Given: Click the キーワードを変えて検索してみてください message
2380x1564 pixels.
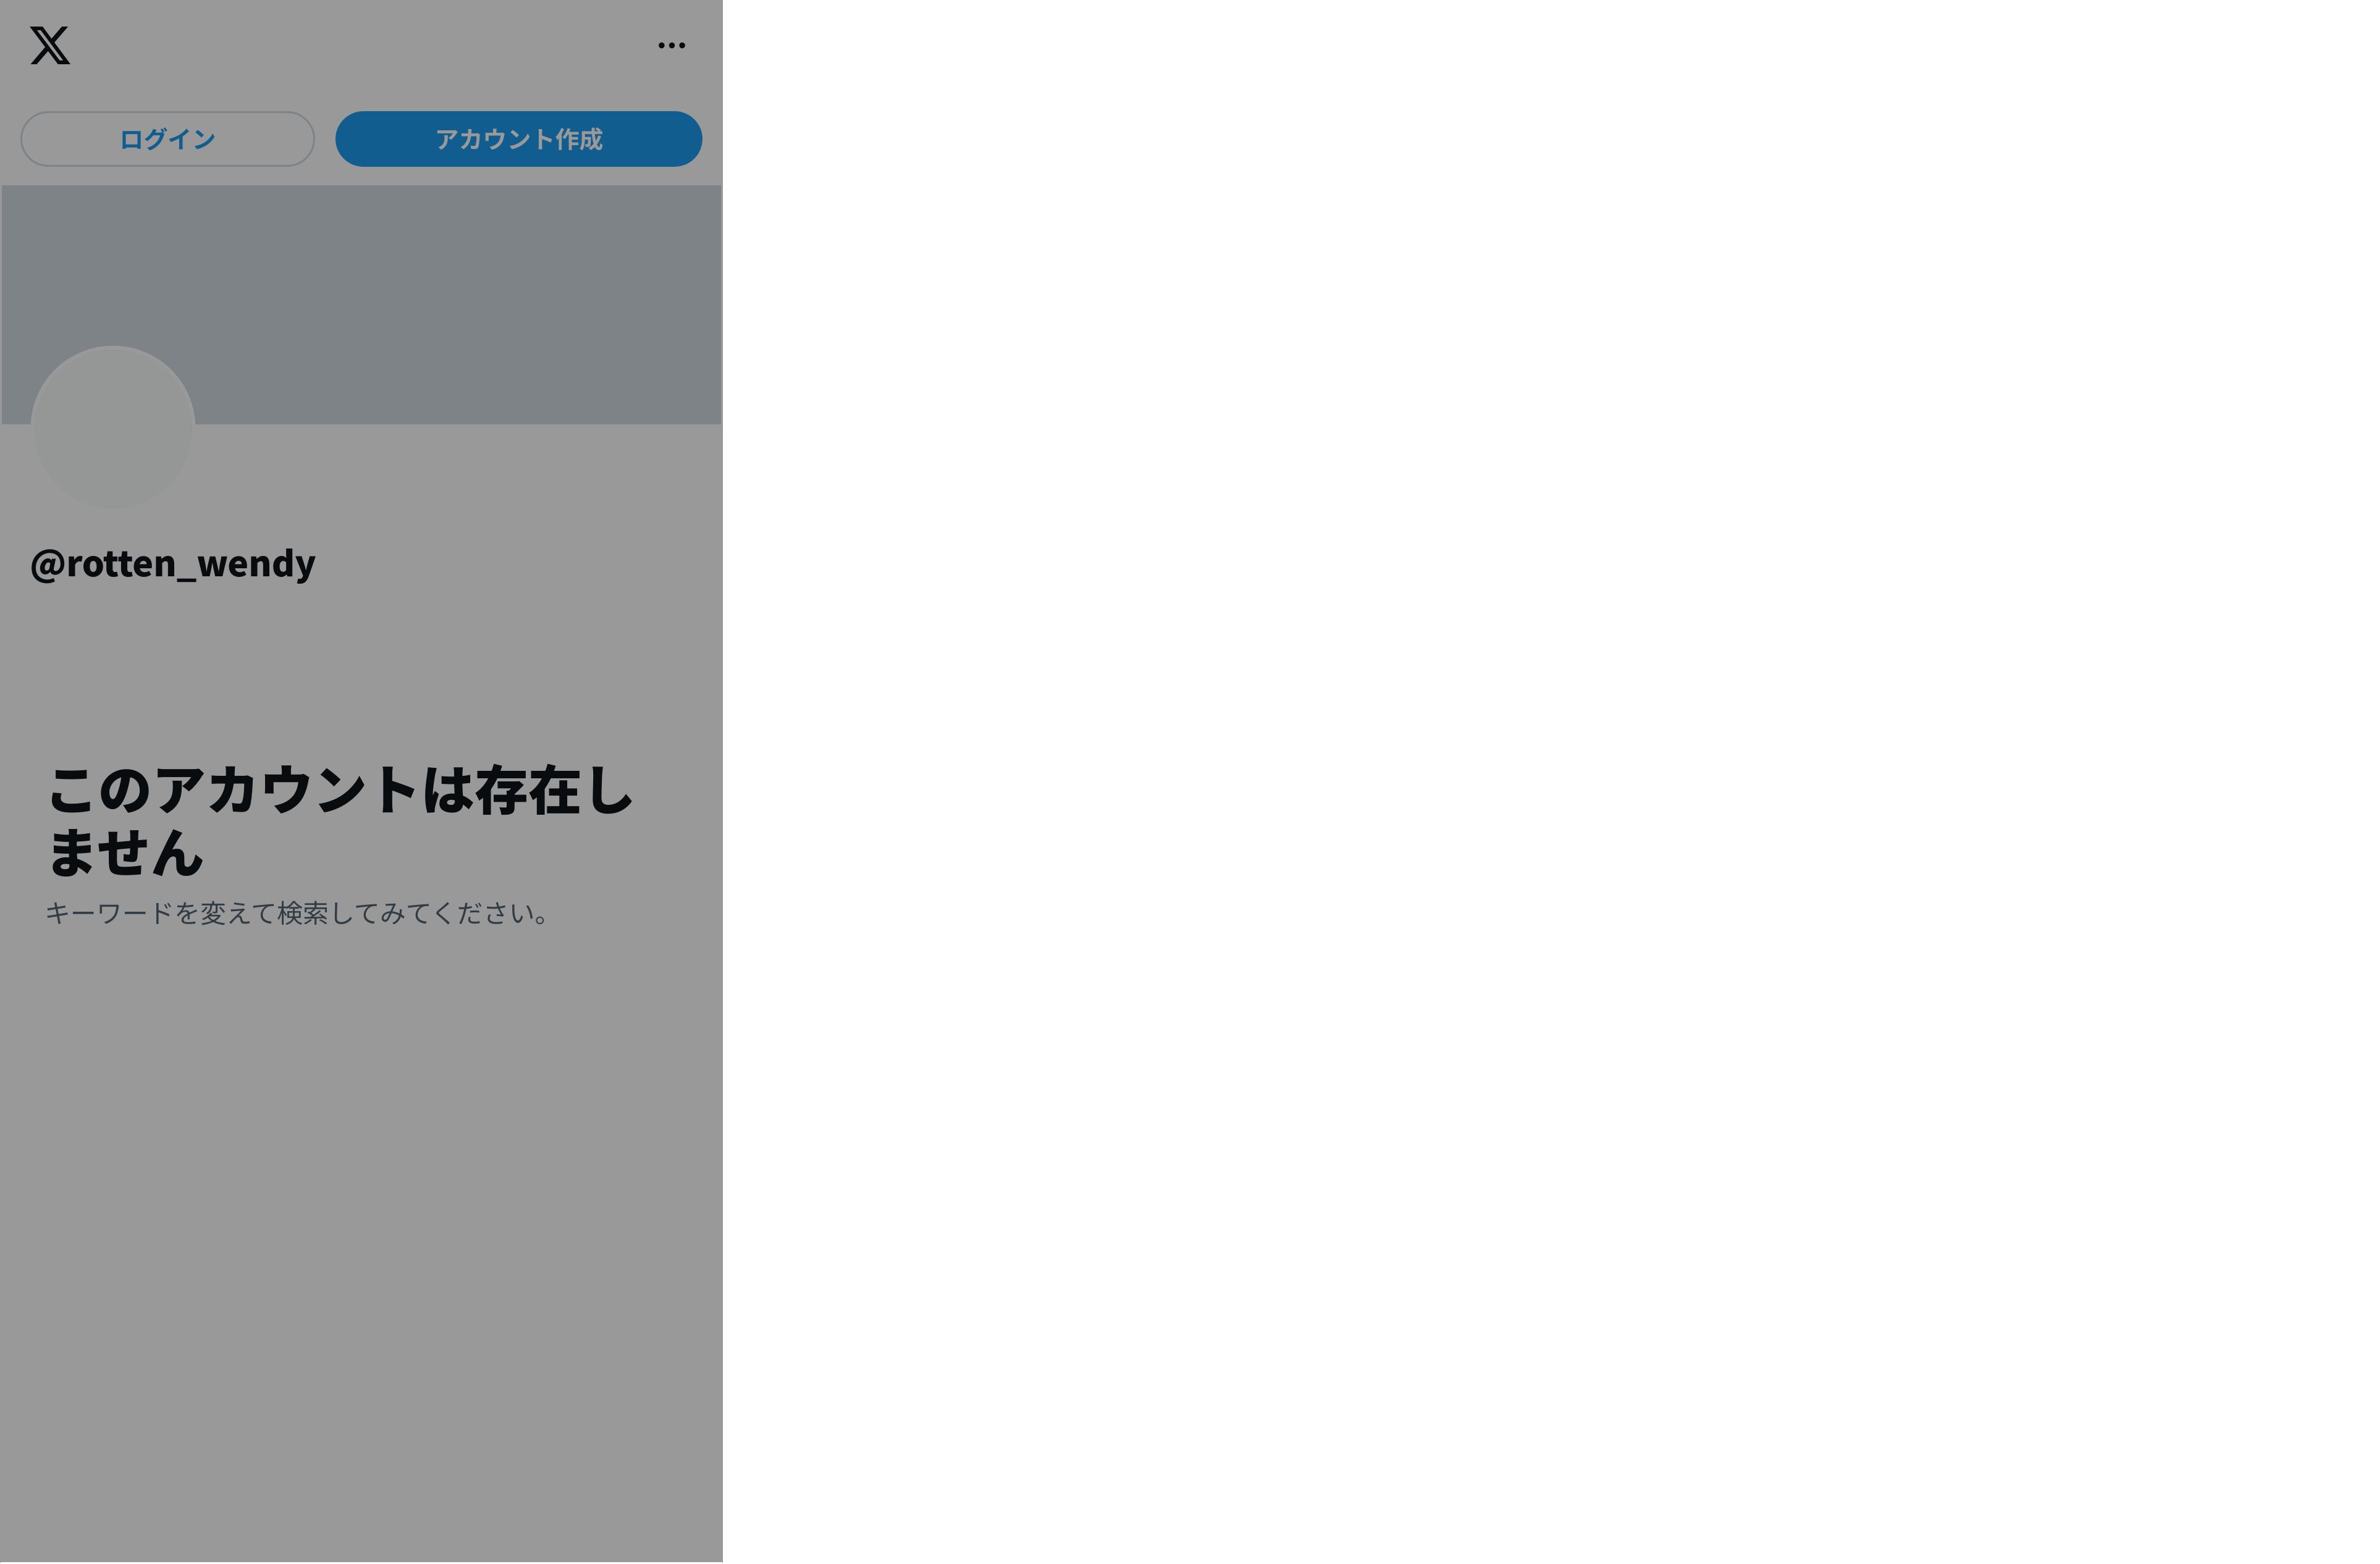Looking at the screenshot, I should click(298, 914).
